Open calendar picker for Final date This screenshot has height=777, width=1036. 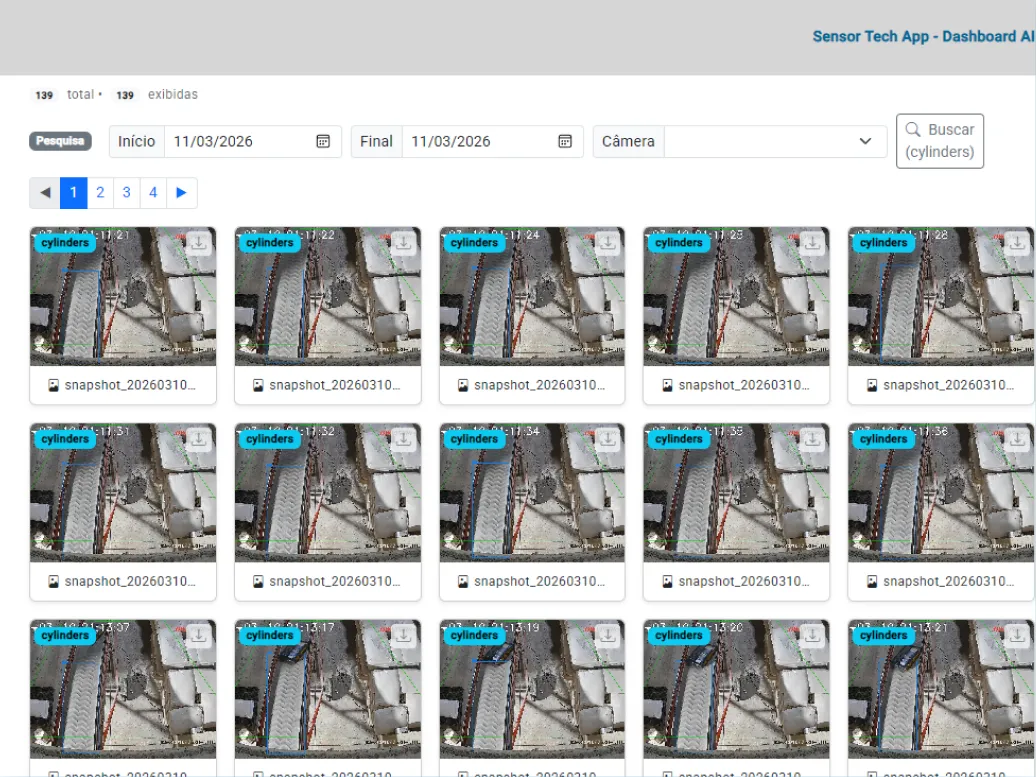pos(565,141)
